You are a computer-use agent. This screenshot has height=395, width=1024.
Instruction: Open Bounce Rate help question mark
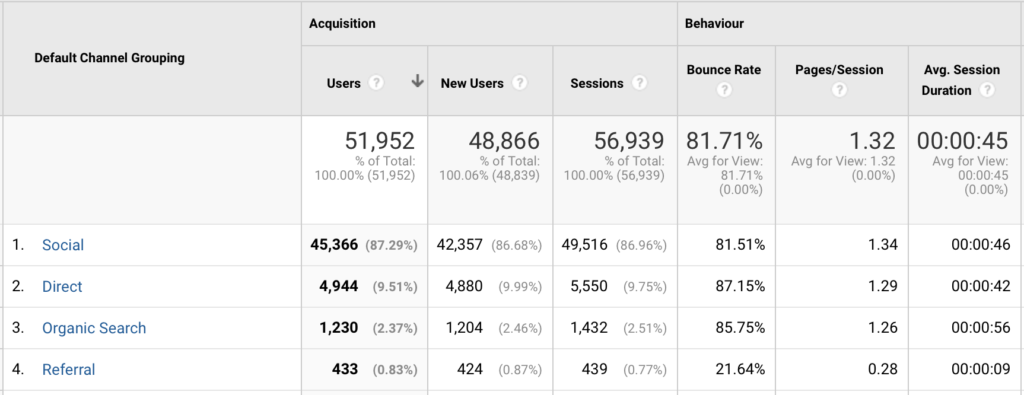[x=724, y=90]
